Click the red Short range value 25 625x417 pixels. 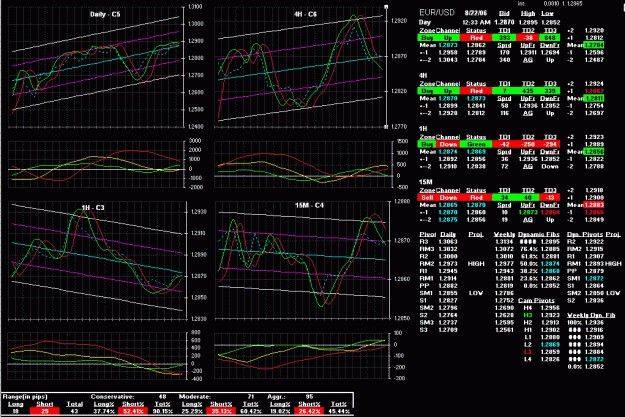45,411
